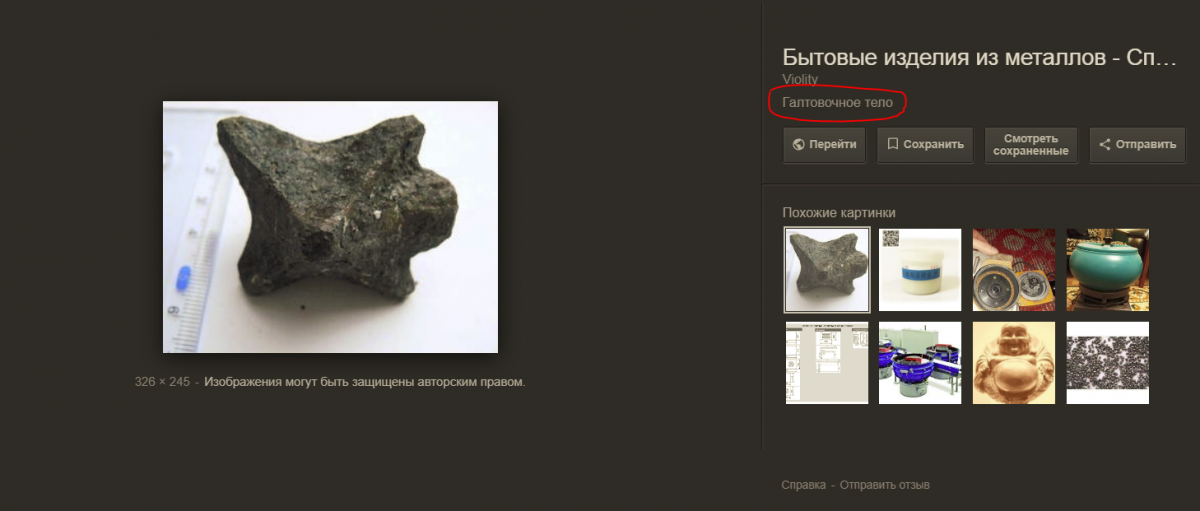Click the bookmark icon on Сохранить button
Image resolution: width=1200 pixels, height=511 pixels.
[x=893, y=144]
